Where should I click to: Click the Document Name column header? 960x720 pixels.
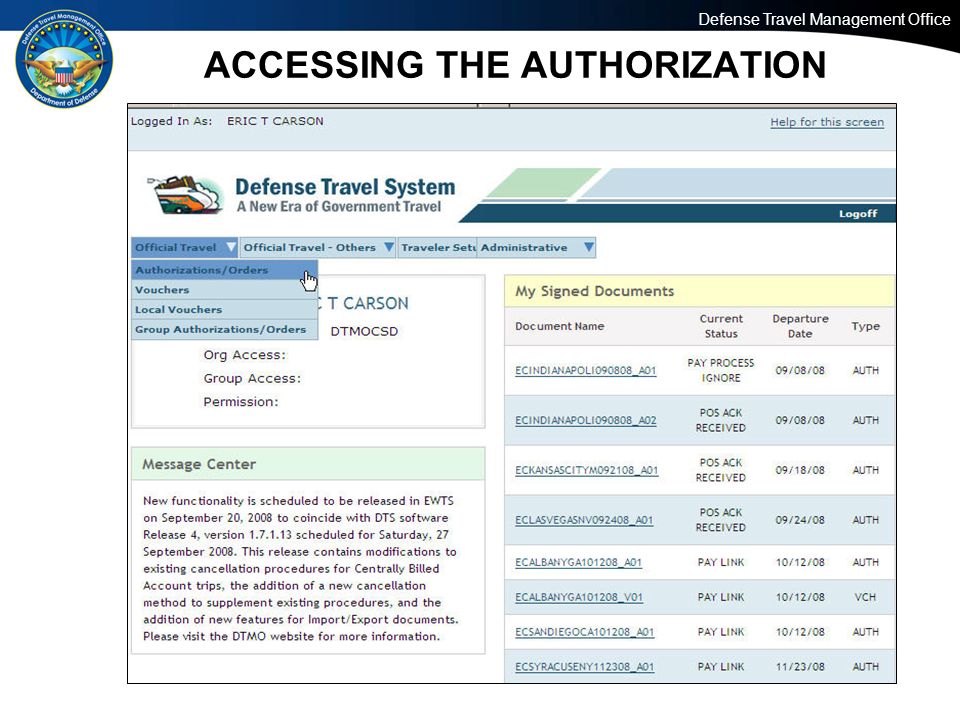(x=560, y=326)
